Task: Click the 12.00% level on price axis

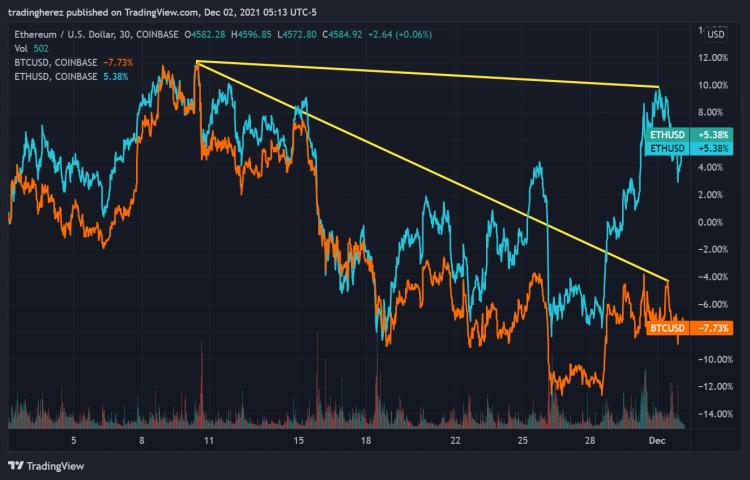Action: (714, 58)
